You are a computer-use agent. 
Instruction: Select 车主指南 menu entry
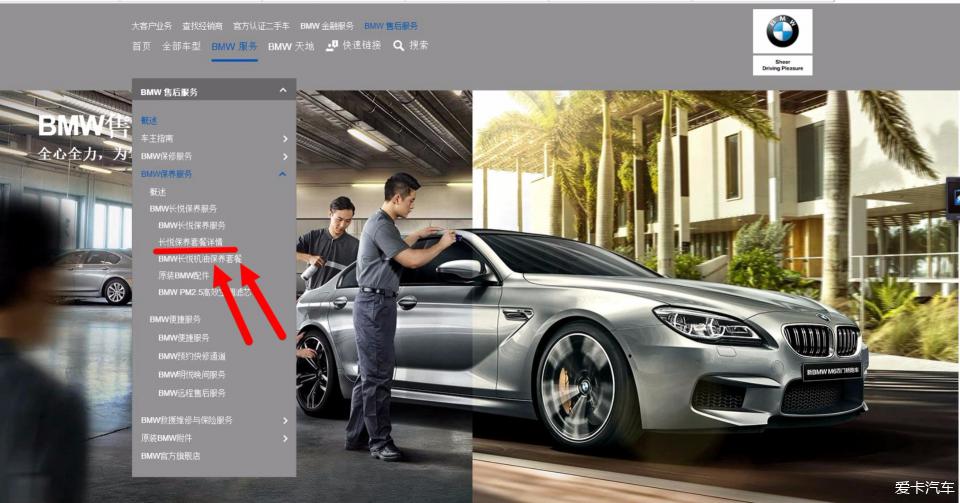point(157,138)
